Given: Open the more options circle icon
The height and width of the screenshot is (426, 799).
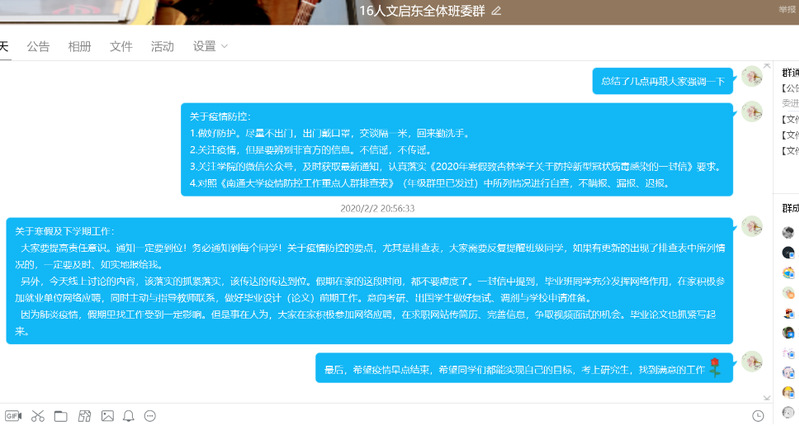Looking at the screenshot, I should [x=150, y=415].
